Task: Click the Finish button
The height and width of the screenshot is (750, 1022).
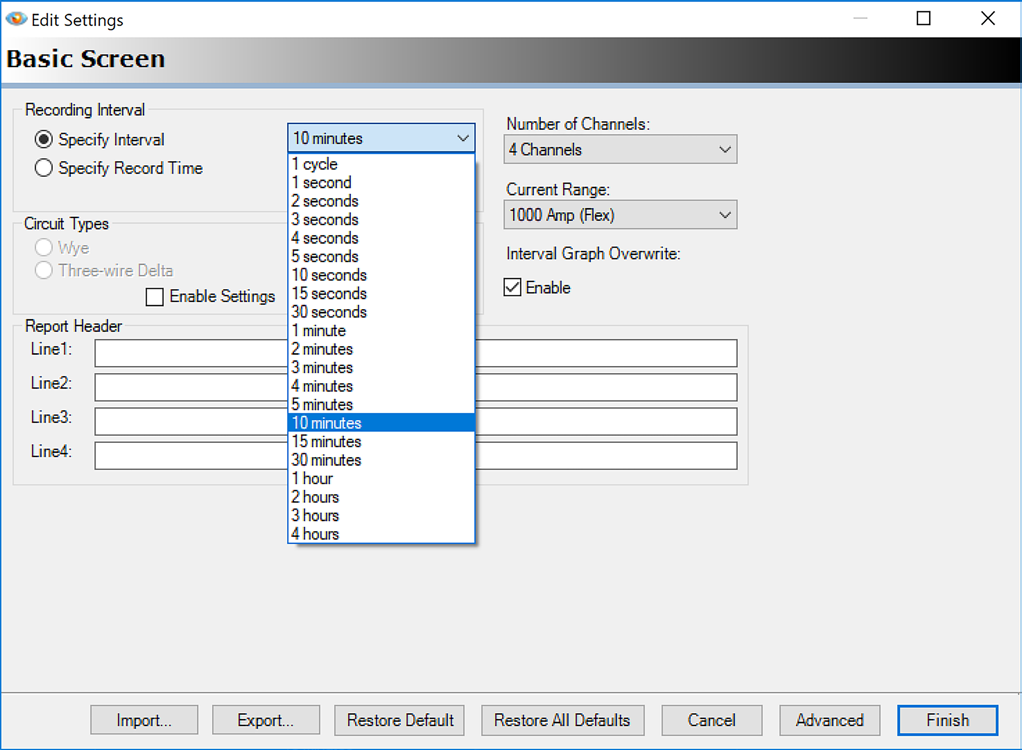Action: [x=946, y=720]
